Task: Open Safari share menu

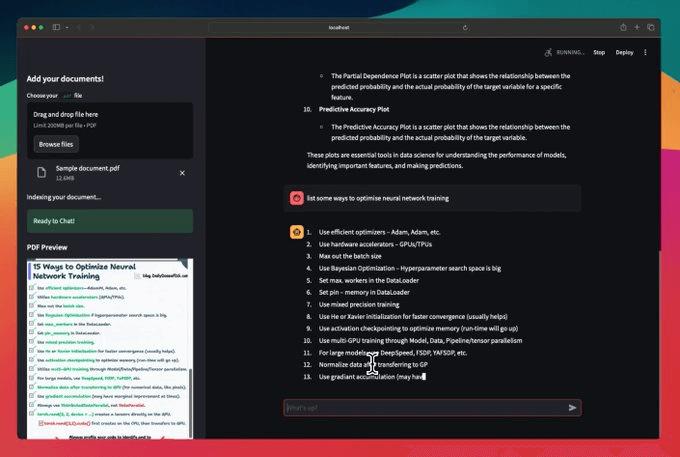Action: point(624,27)
